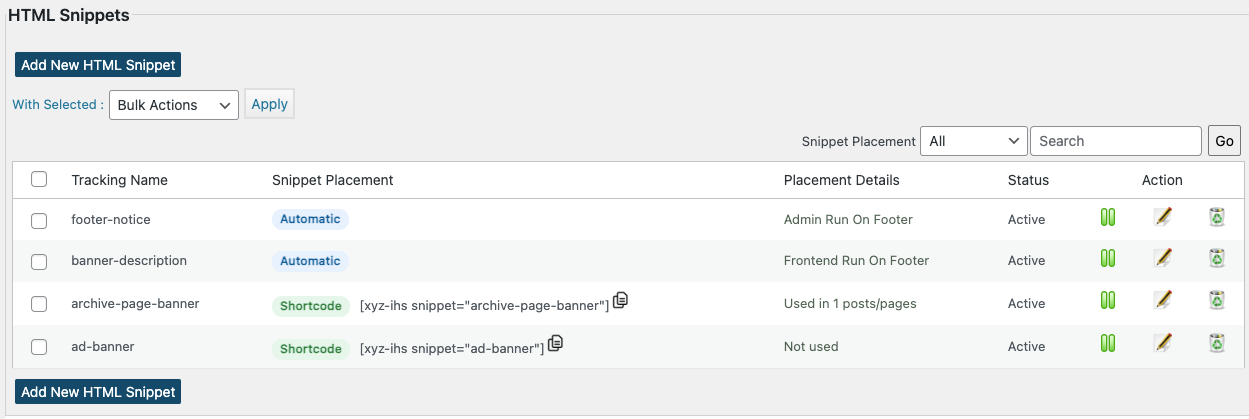Pause the footer-notice snippet

[1108, 217]
